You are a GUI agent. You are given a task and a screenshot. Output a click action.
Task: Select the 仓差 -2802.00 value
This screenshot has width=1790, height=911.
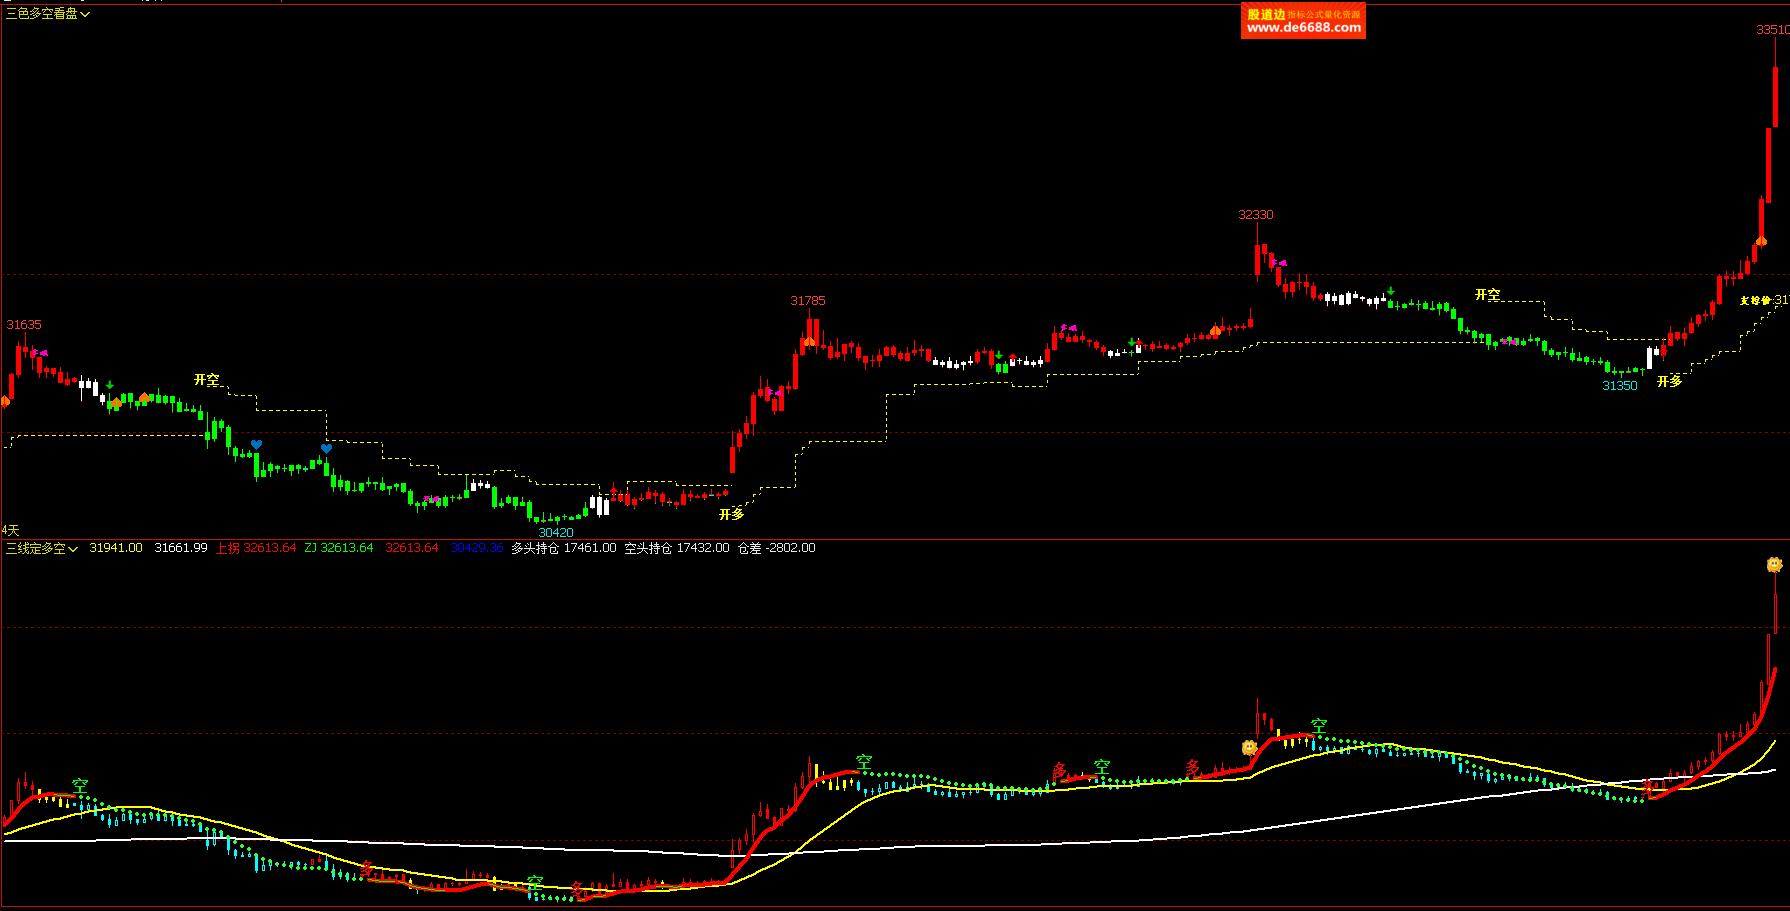click(x=776, y=548)
